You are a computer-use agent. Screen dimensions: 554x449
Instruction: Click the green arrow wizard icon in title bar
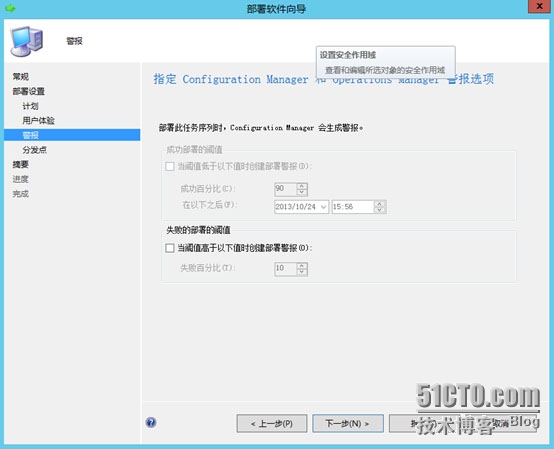(10, 8)
